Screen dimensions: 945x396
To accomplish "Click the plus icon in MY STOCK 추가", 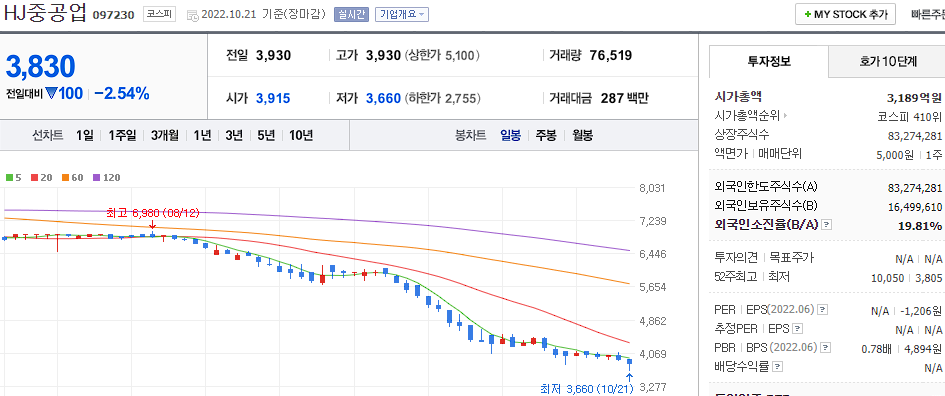I will pyautogui.click(x=808, y=15).
